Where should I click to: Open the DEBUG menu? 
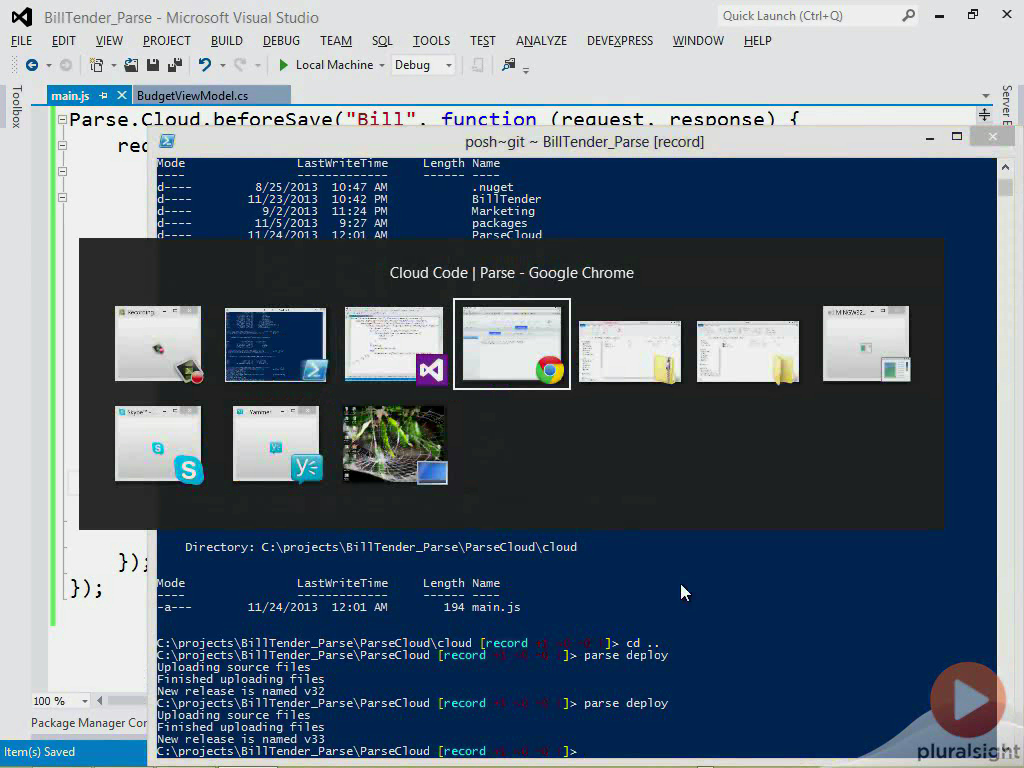(281, 40)
